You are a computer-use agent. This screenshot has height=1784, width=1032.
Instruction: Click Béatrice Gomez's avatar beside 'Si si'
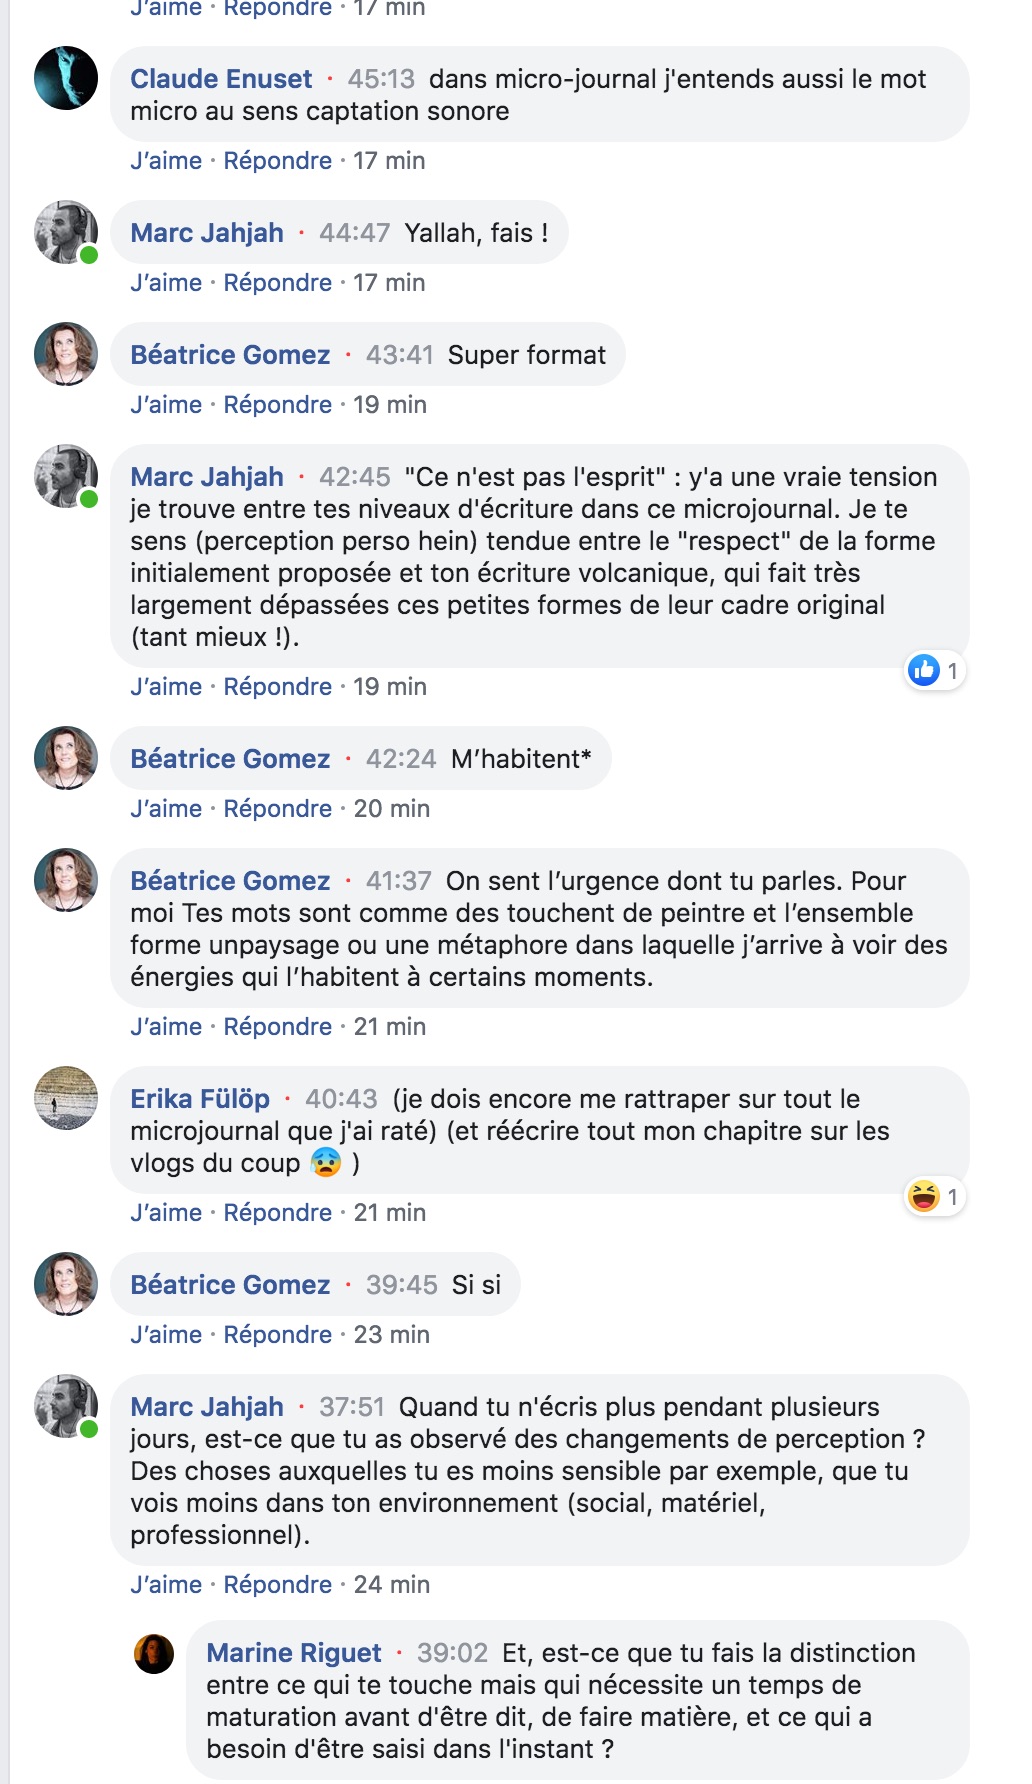[x=66, y=1284]
